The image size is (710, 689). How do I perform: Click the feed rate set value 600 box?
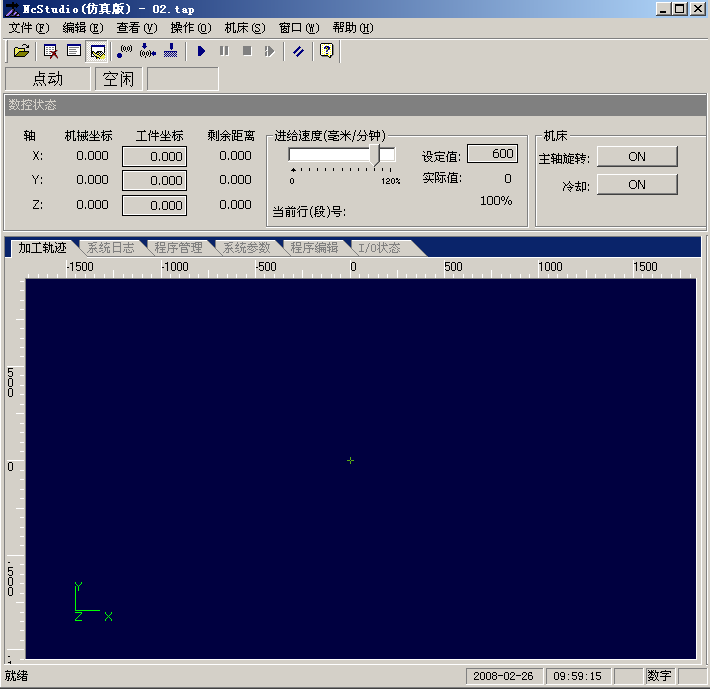point(492,154)
